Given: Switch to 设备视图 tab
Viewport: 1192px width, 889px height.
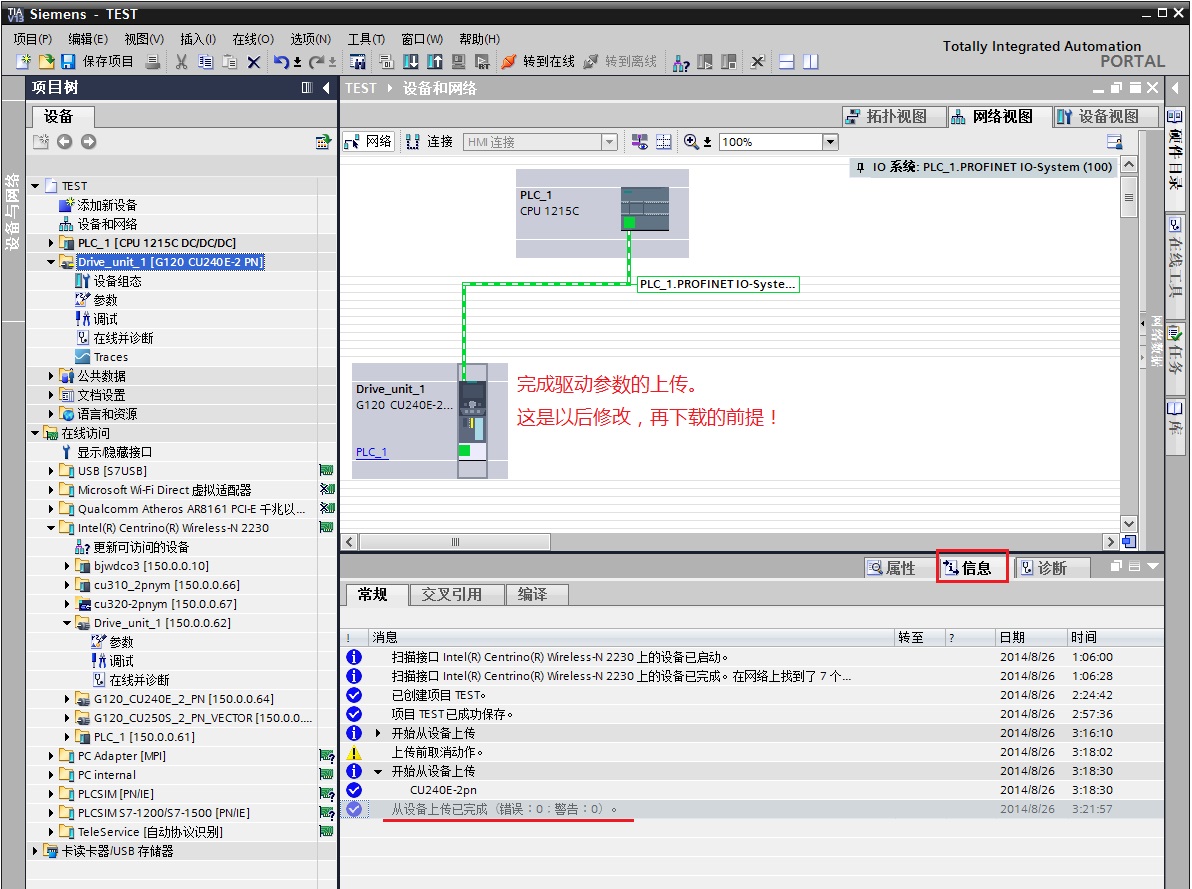Looking at the screenshot, I should (x=1105, y=116).
